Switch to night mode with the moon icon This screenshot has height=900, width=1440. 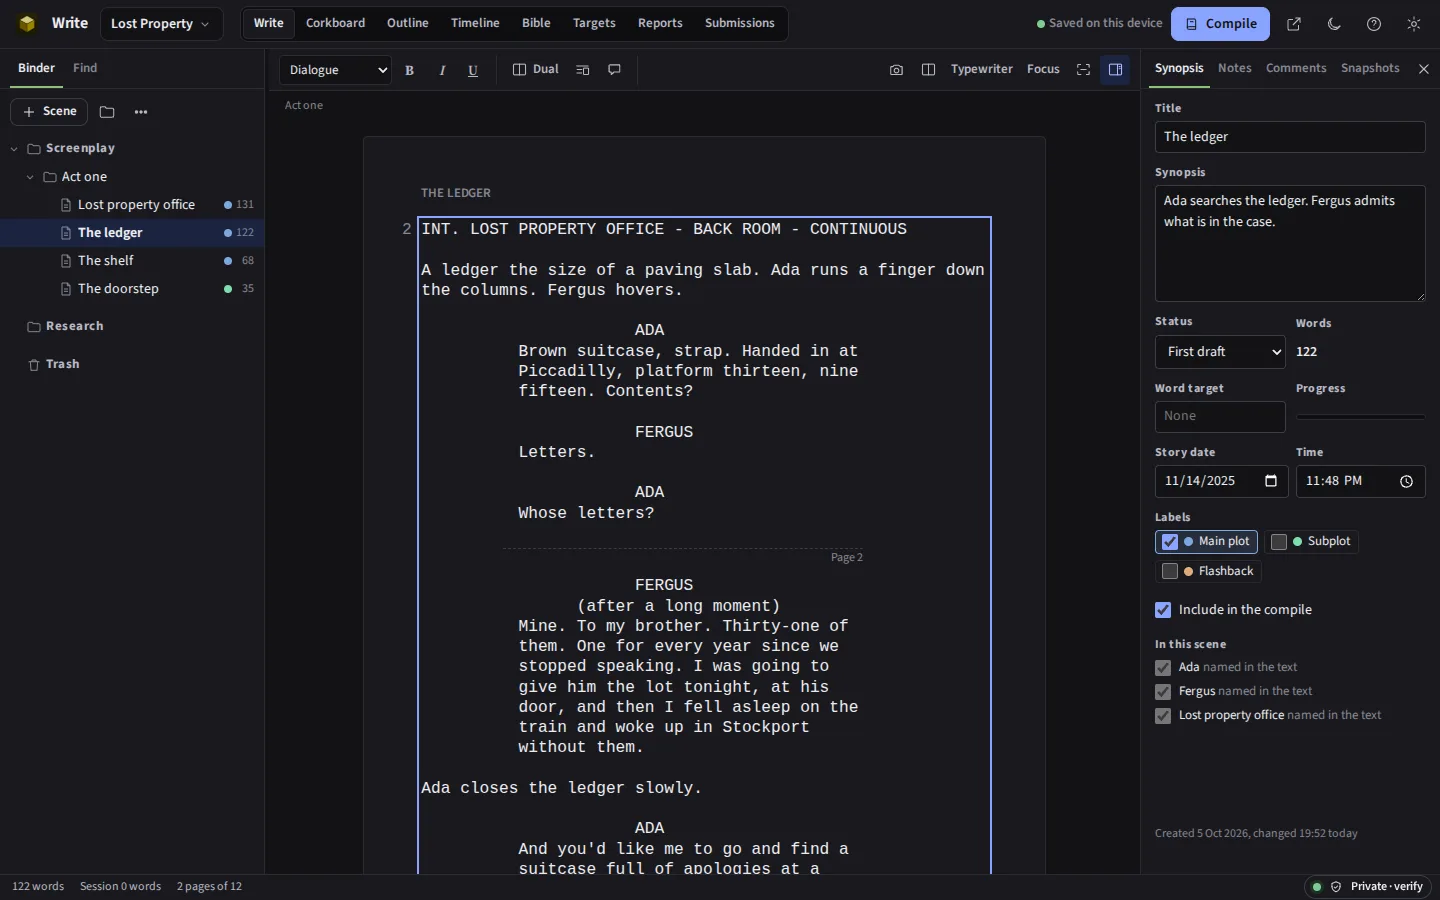[x=1334, y=24]
